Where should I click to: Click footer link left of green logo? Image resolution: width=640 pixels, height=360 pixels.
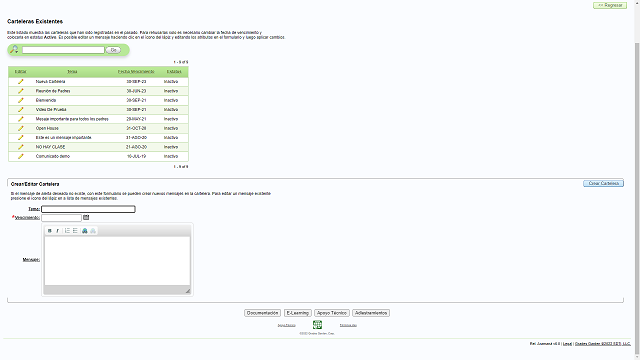tap(287, 325)
